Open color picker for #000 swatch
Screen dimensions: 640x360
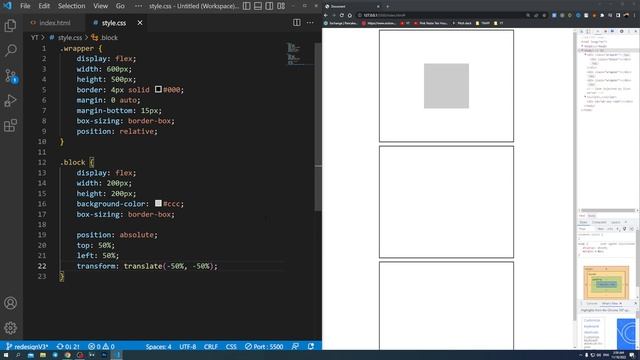coord(158,89)
